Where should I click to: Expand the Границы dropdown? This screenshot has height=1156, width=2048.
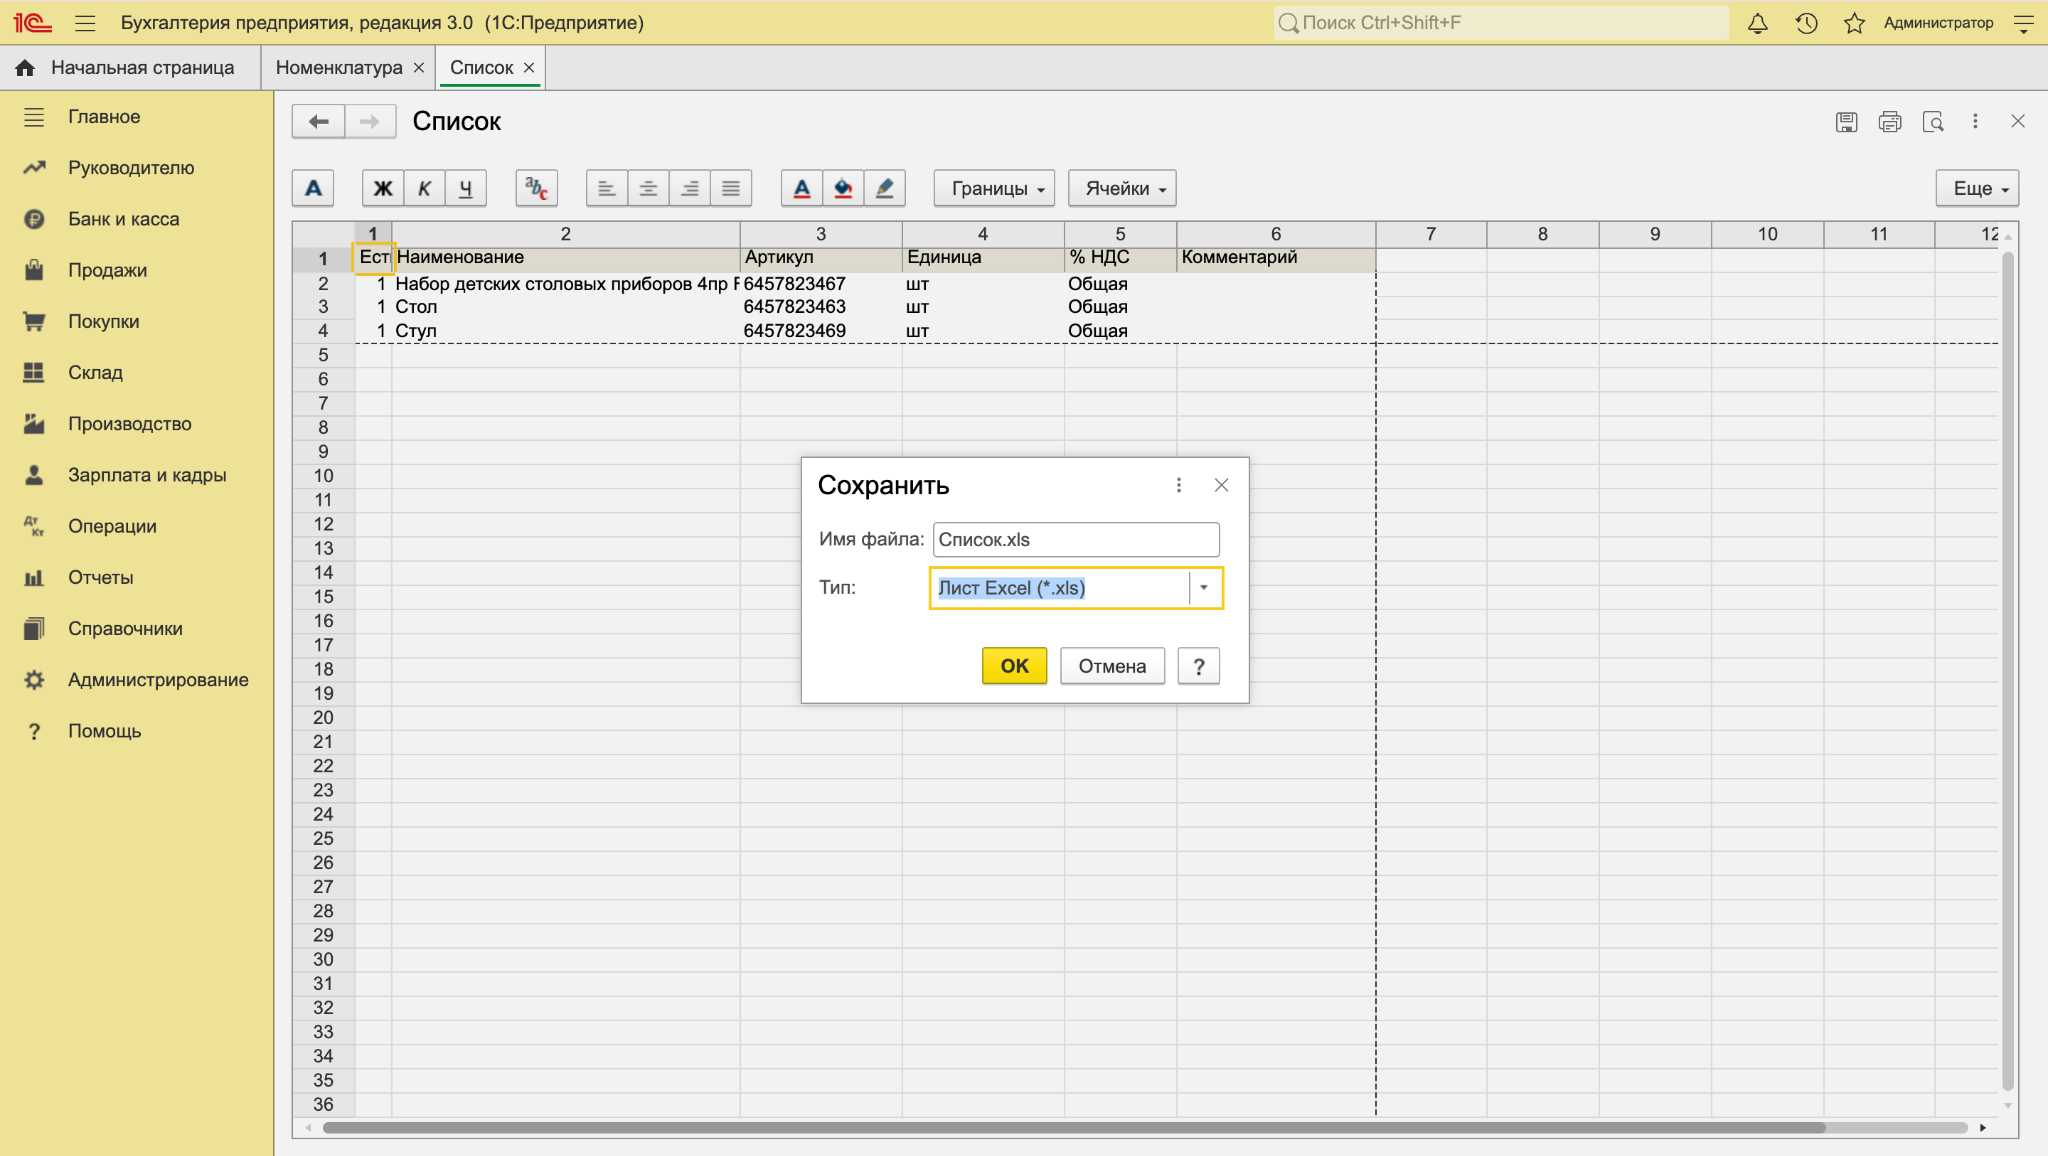tap(994, 188)
